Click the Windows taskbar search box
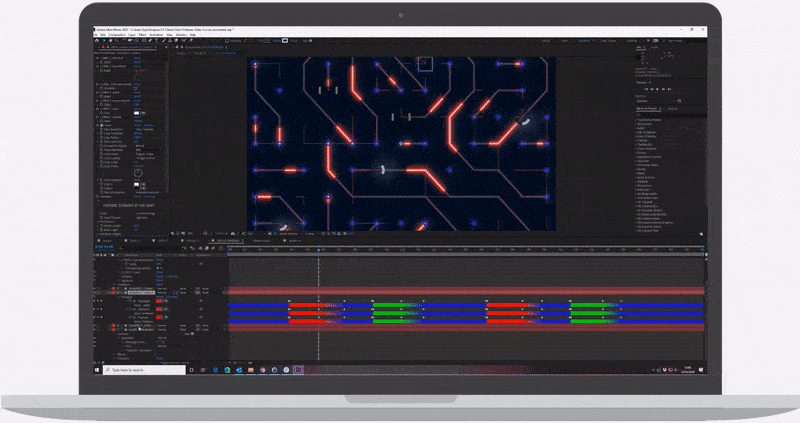Viewport: 800px width, 423px height. point(145,370)
